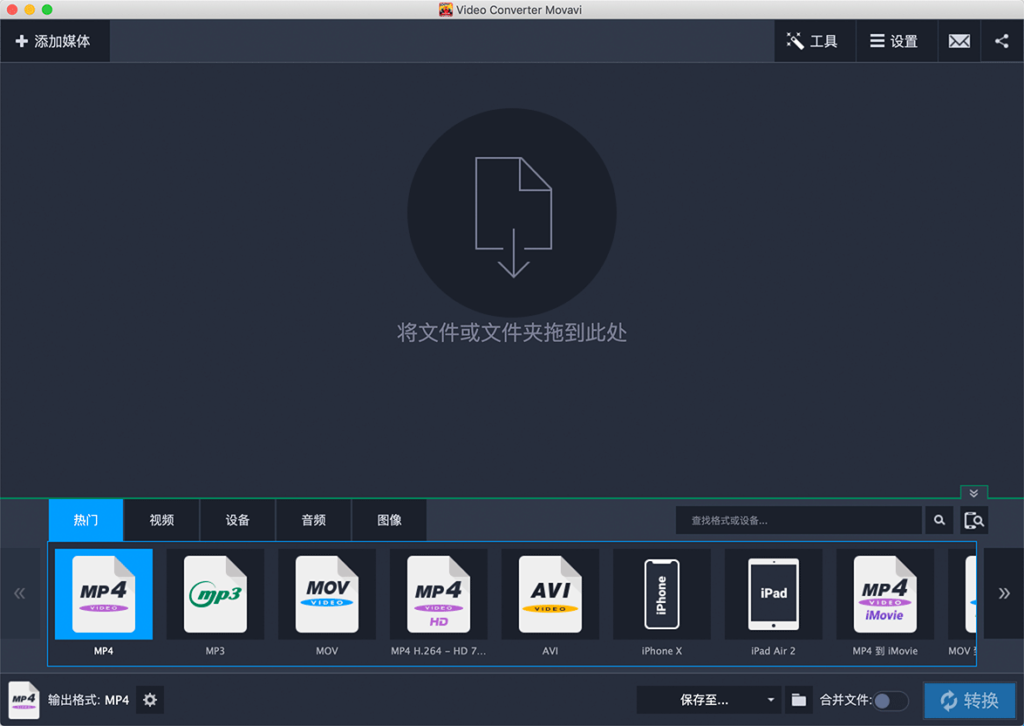The height and width of the screenshot is (726, 1024).
Task: Switch to the 音频 tab
Action: (313, 520)
